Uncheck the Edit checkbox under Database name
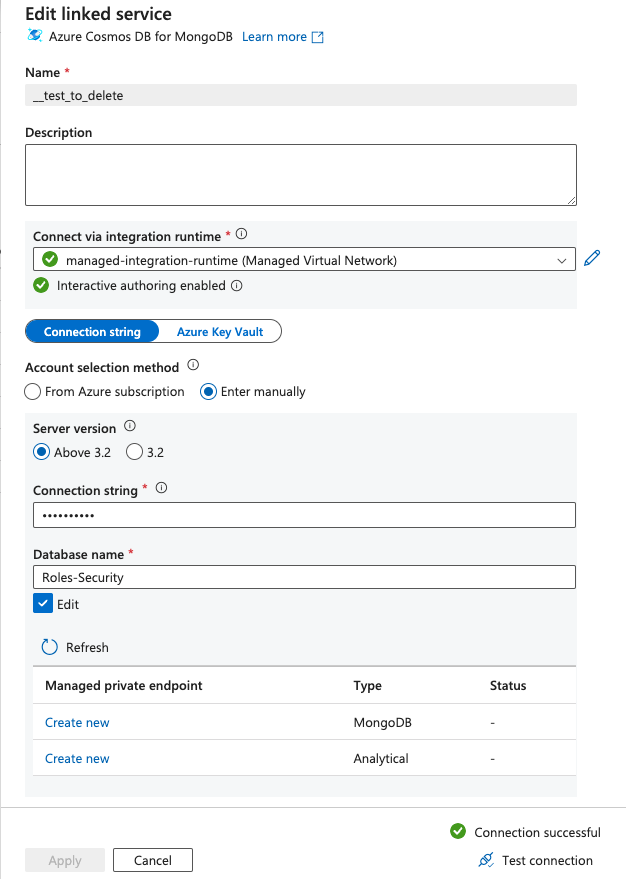The image size is (626, 879). (43, 604)
